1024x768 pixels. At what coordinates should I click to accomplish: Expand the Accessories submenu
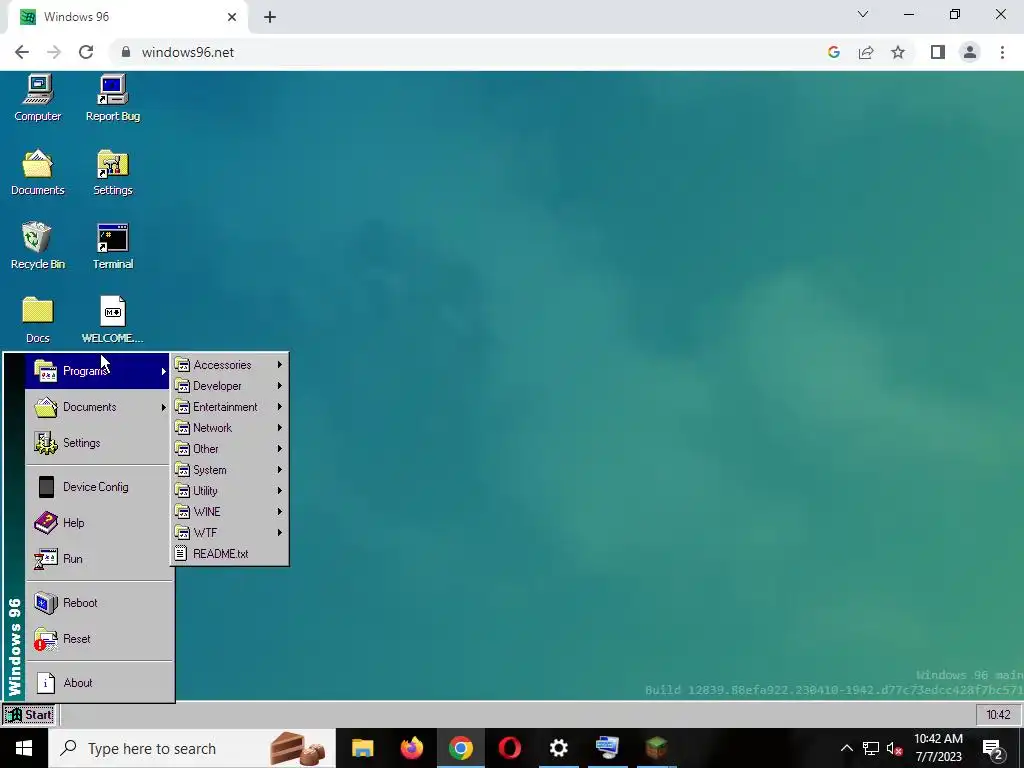tap(229, 364)
